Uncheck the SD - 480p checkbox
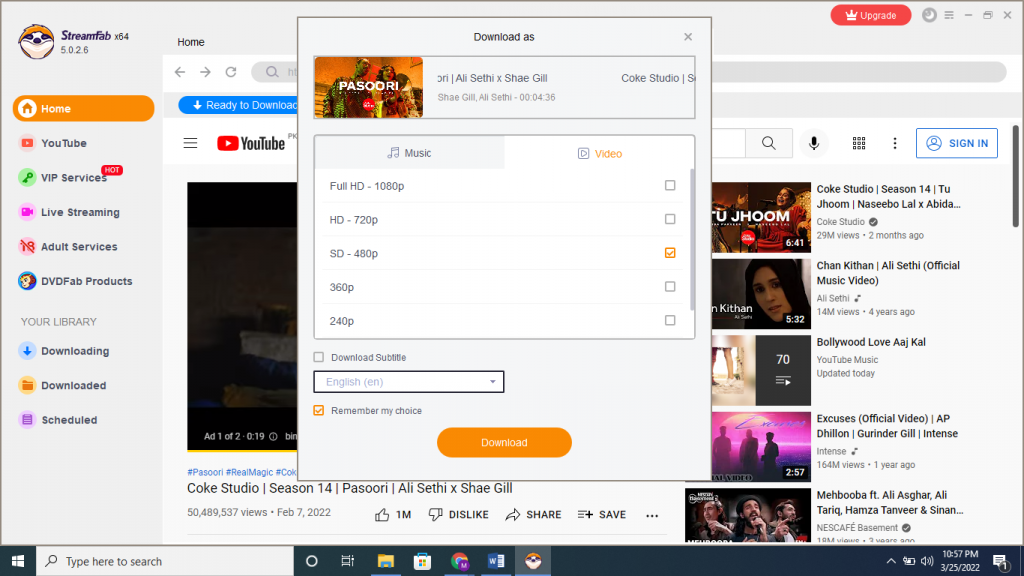The height and width of the screenshot is (576, 1024). (670, 253)
